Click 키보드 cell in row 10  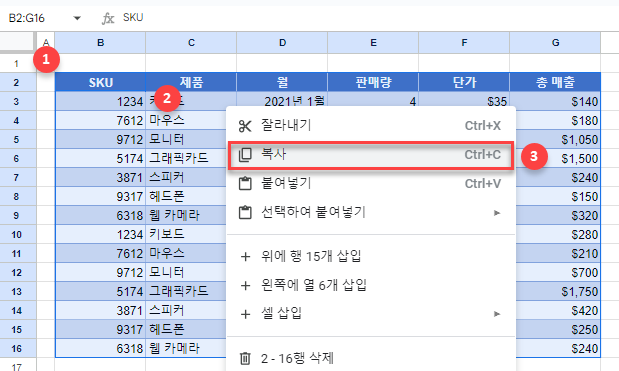point(186,234)
